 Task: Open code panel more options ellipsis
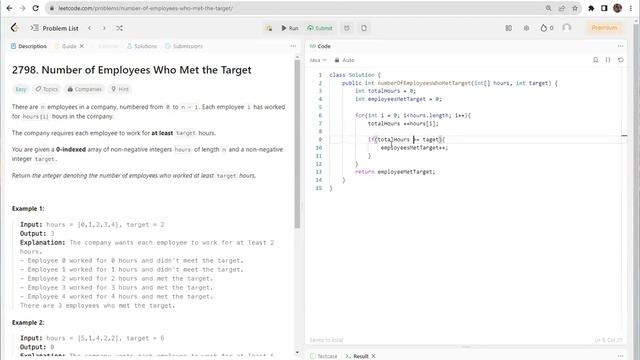tap(620, 46)
